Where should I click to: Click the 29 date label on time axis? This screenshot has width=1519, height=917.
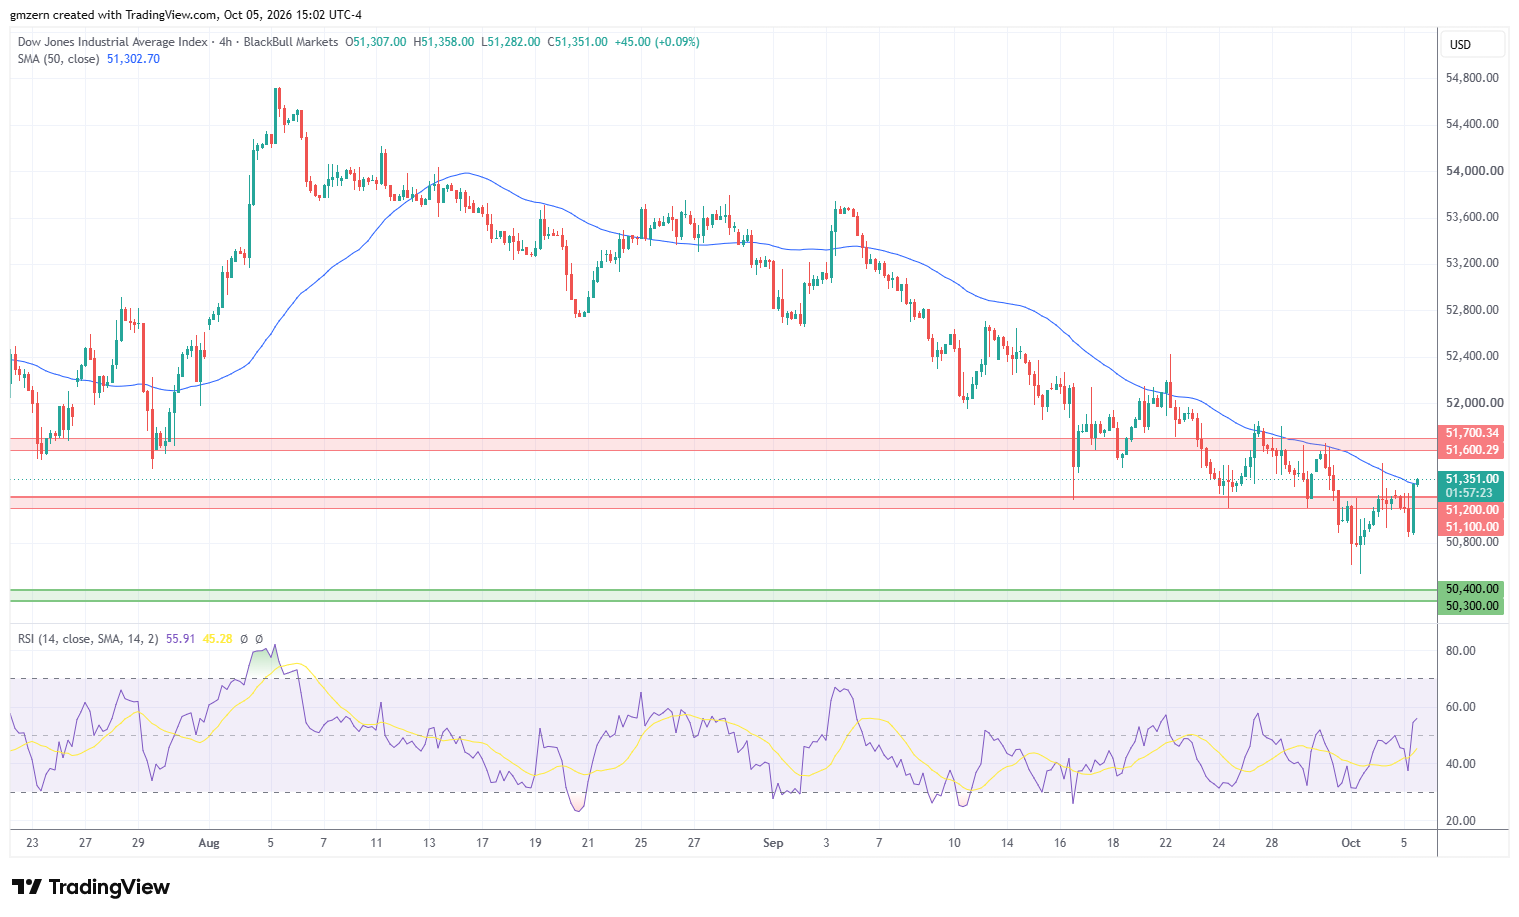click(138, 843)
